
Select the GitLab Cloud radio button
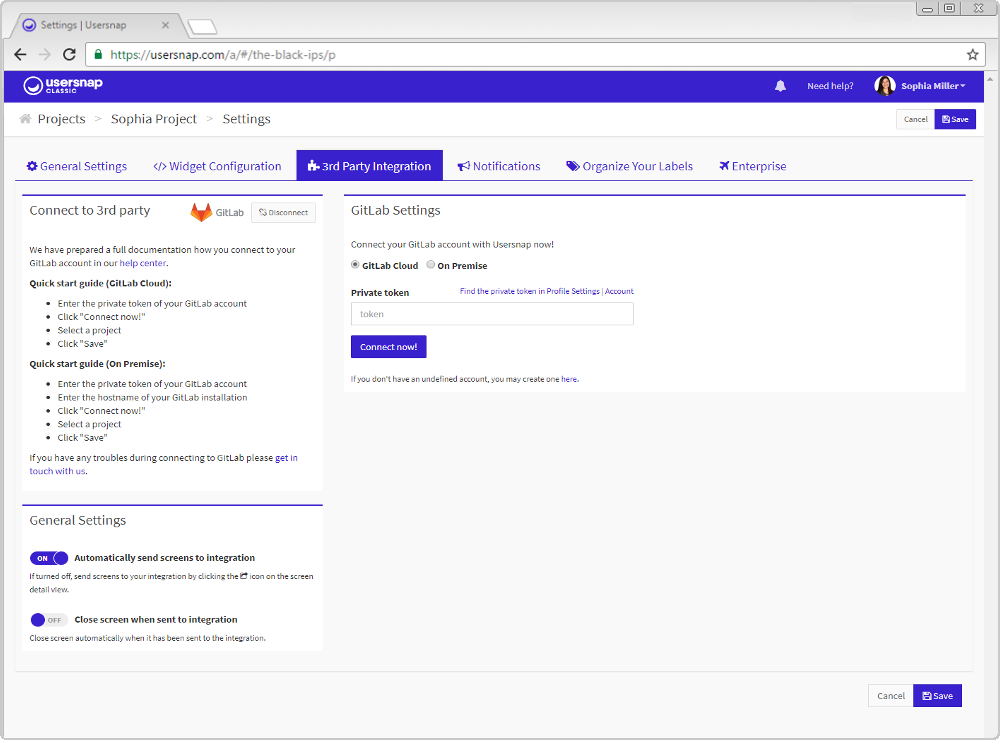coord(355,265)
